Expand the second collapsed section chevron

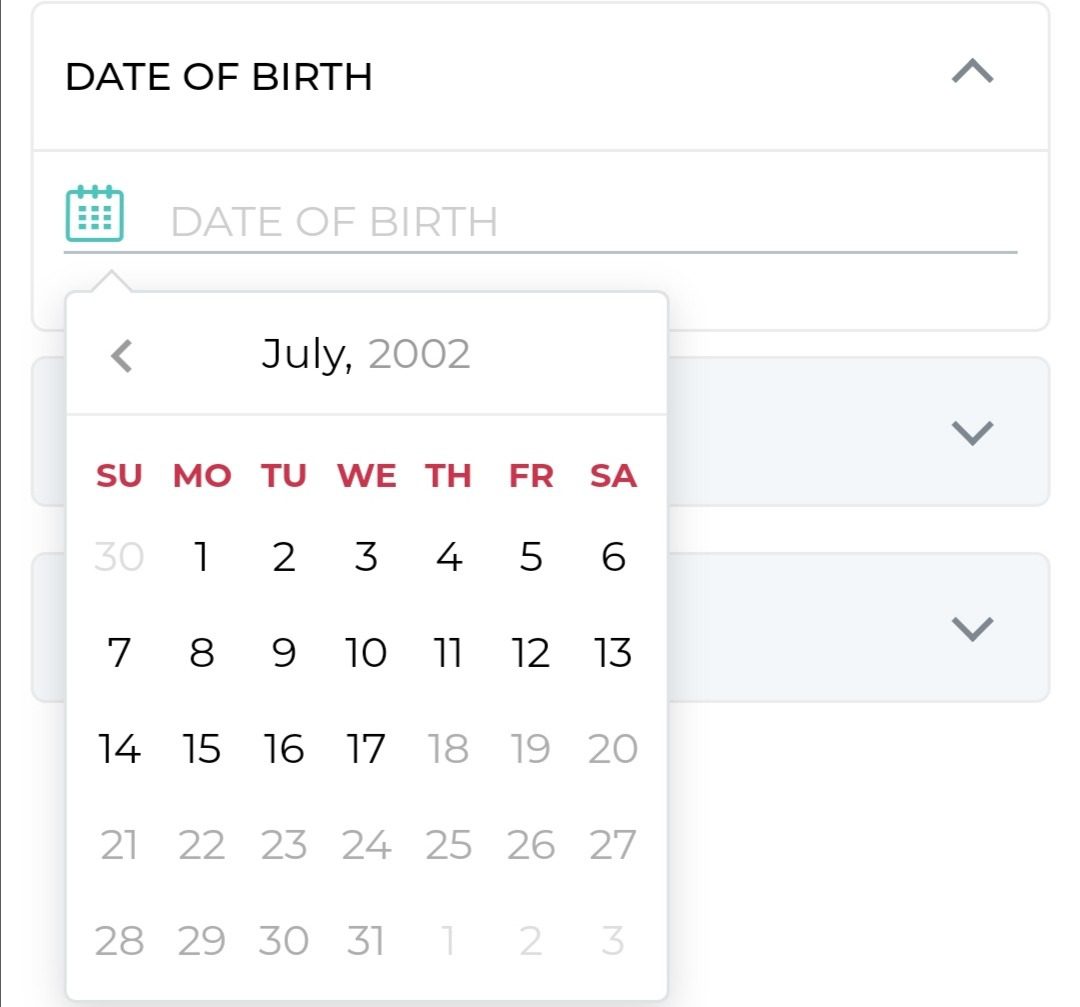pos(972,432)
